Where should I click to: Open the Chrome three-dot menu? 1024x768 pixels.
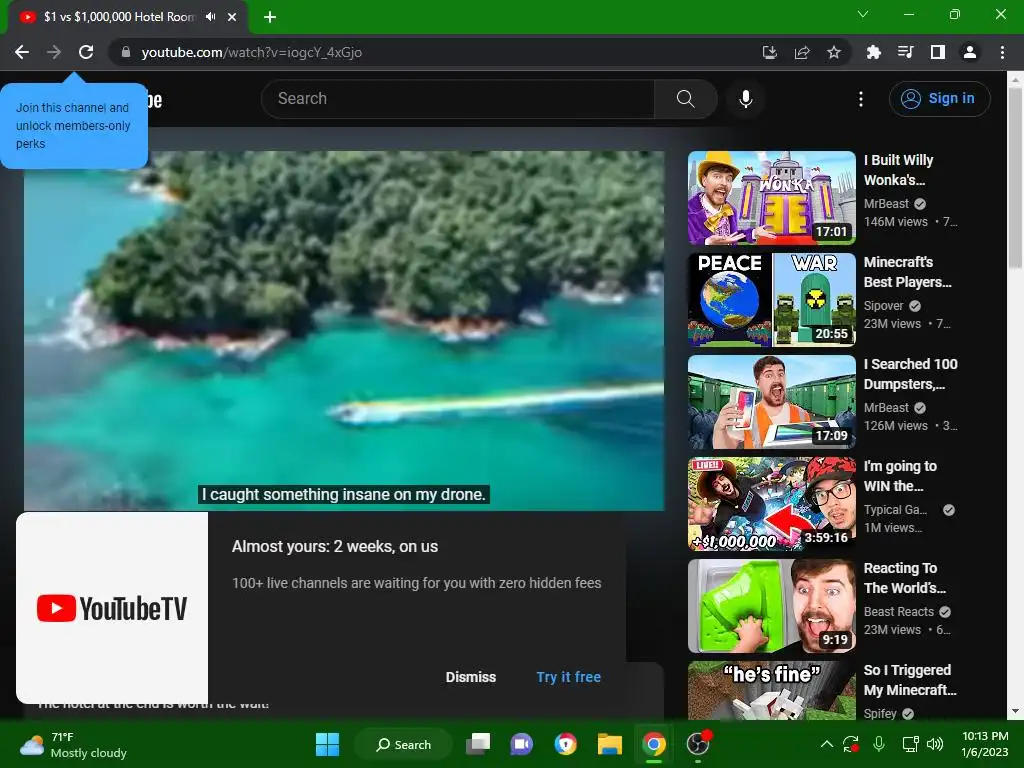1002,52
